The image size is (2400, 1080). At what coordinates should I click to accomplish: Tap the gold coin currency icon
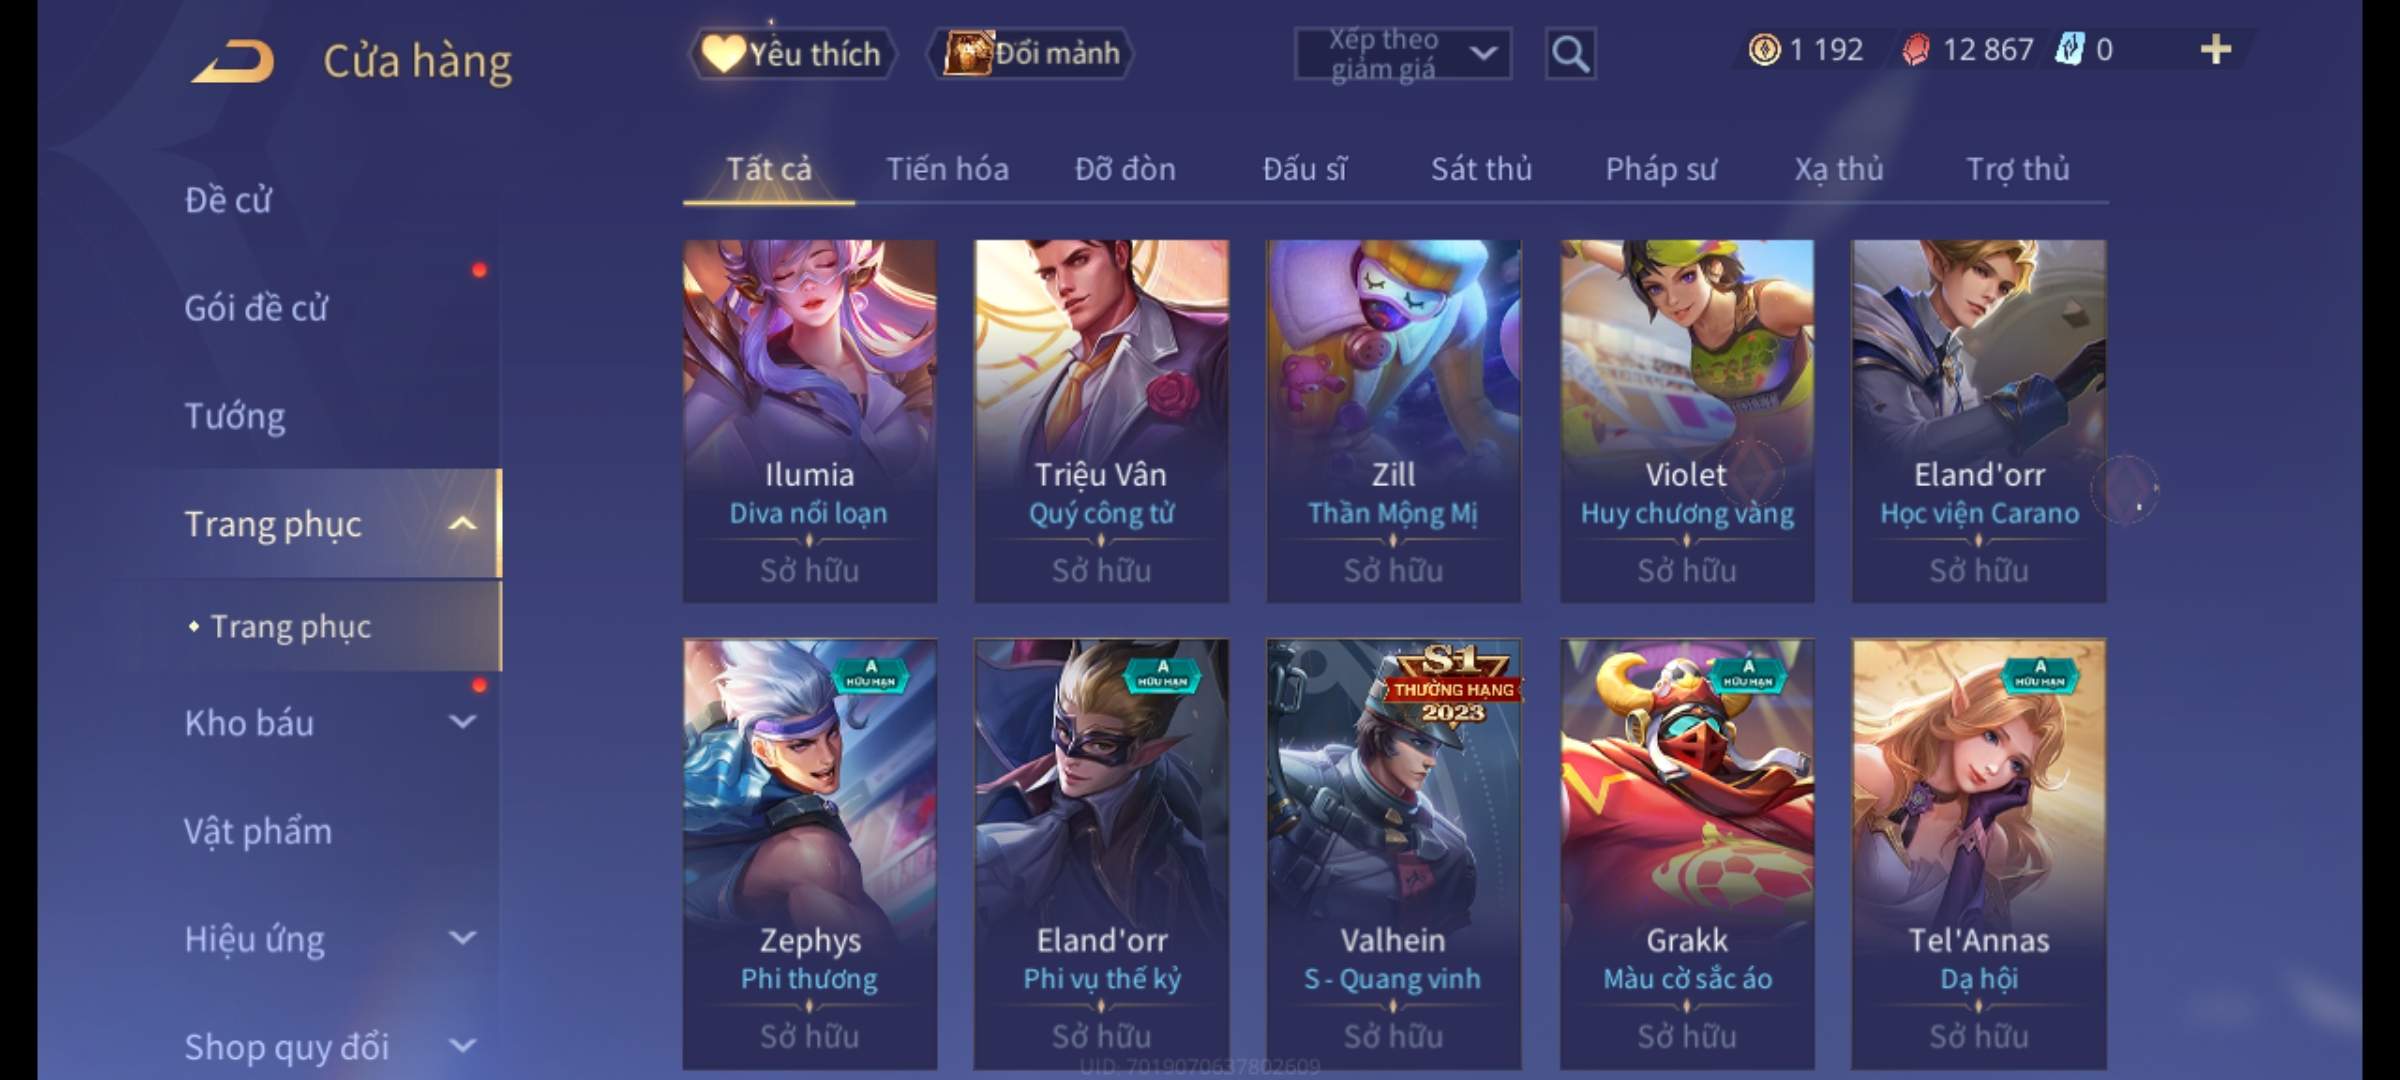click(x=1764, y=49)
